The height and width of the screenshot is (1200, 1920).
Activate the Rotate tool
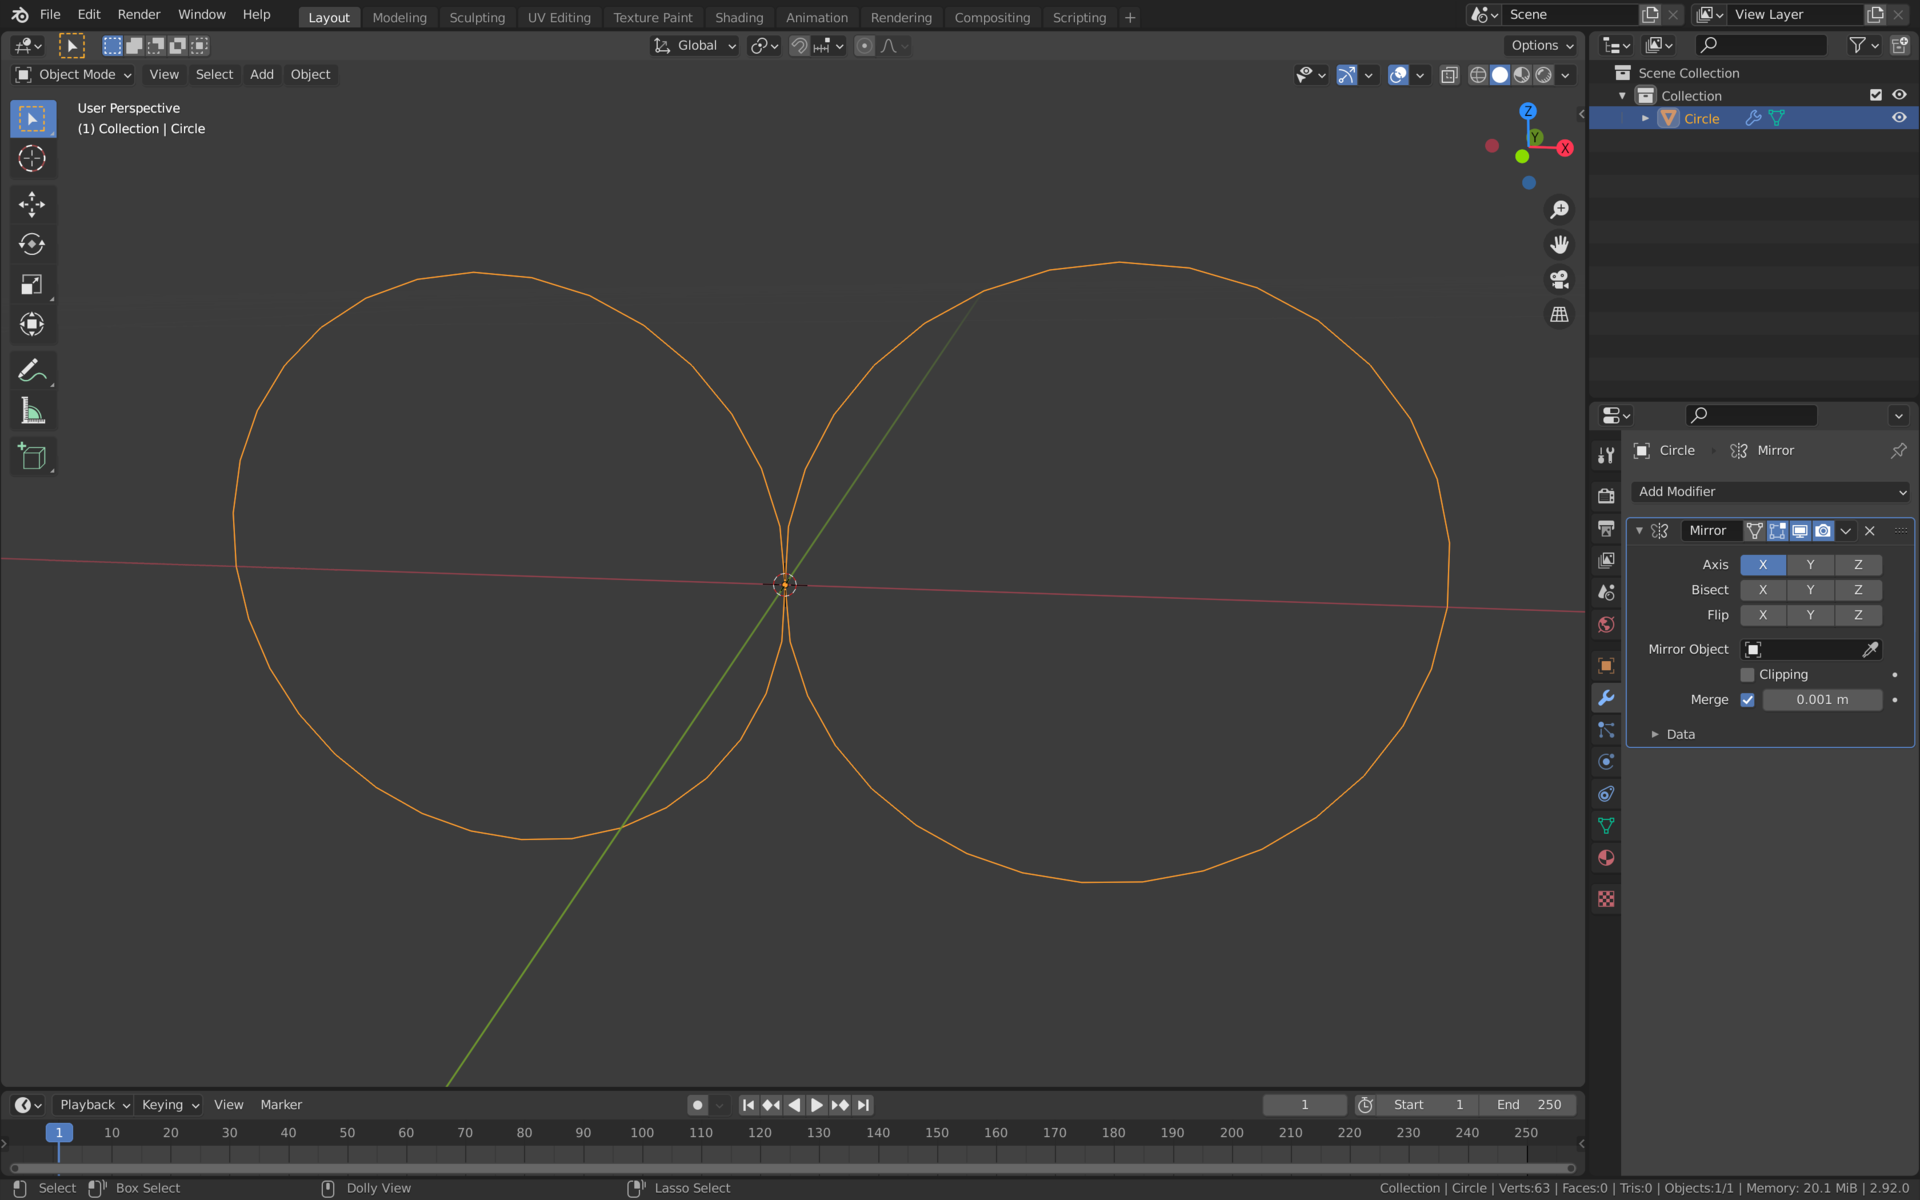(x=32, y=244)
